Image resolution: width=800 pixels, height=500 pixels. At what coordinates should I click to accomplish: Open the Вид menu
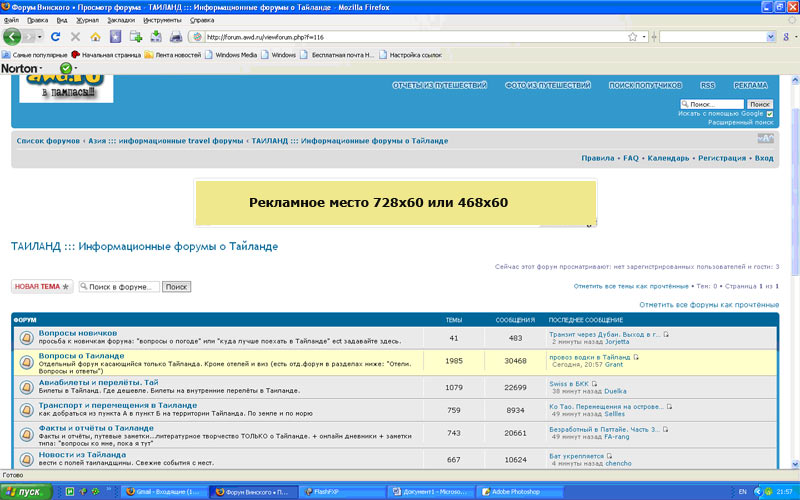62,20
